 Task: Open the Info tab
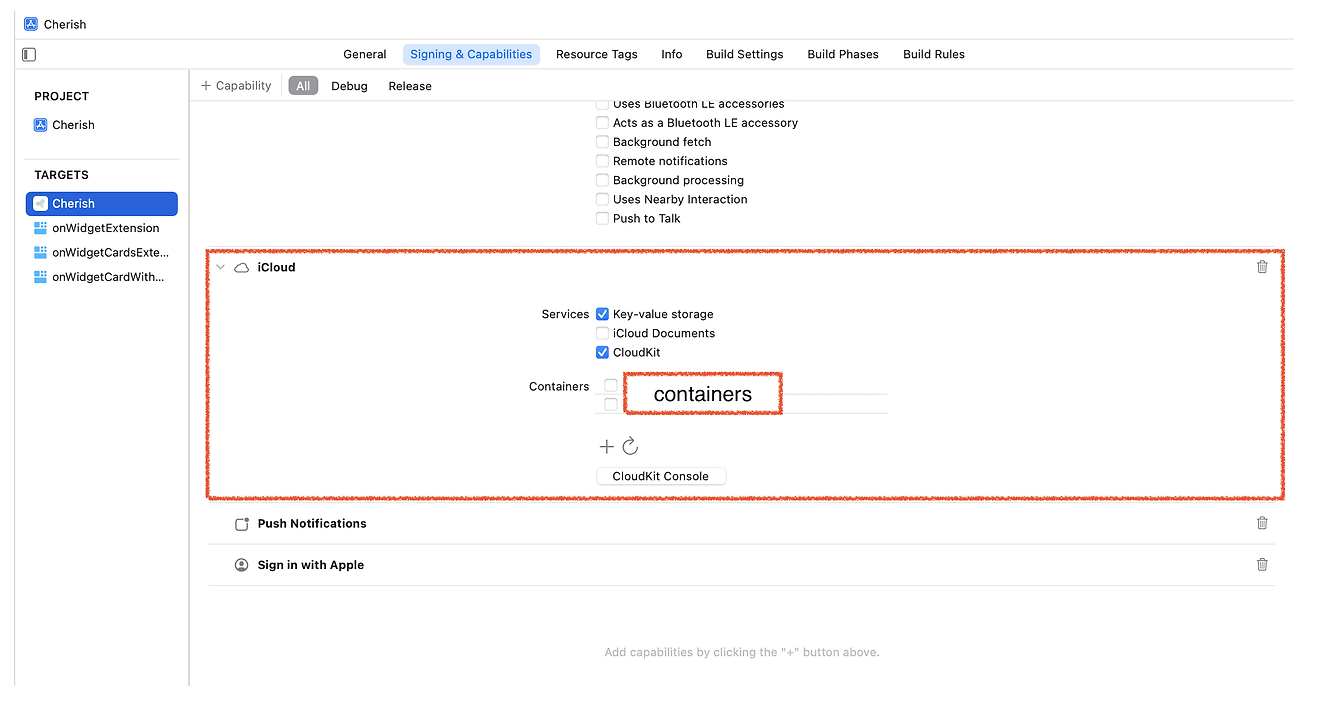[x=672, y=54]
